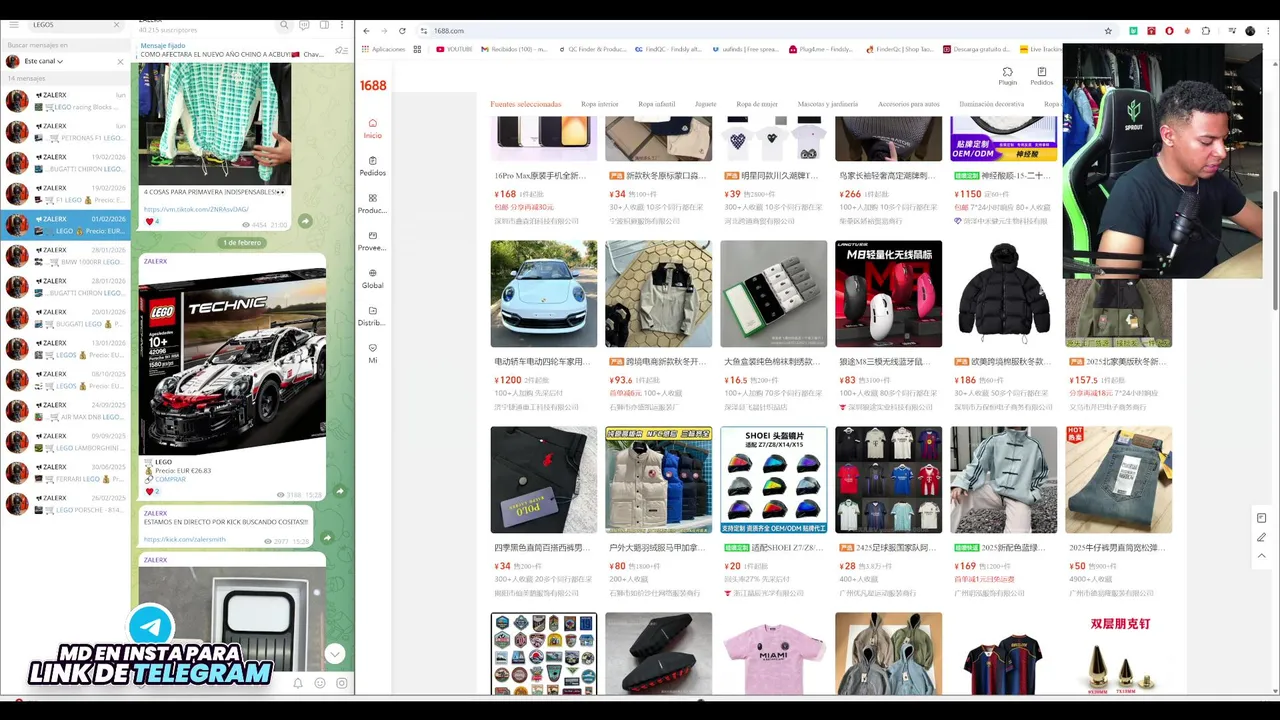Share the 'ESTAMOS EN DIRECTO' post

(326, 538)
